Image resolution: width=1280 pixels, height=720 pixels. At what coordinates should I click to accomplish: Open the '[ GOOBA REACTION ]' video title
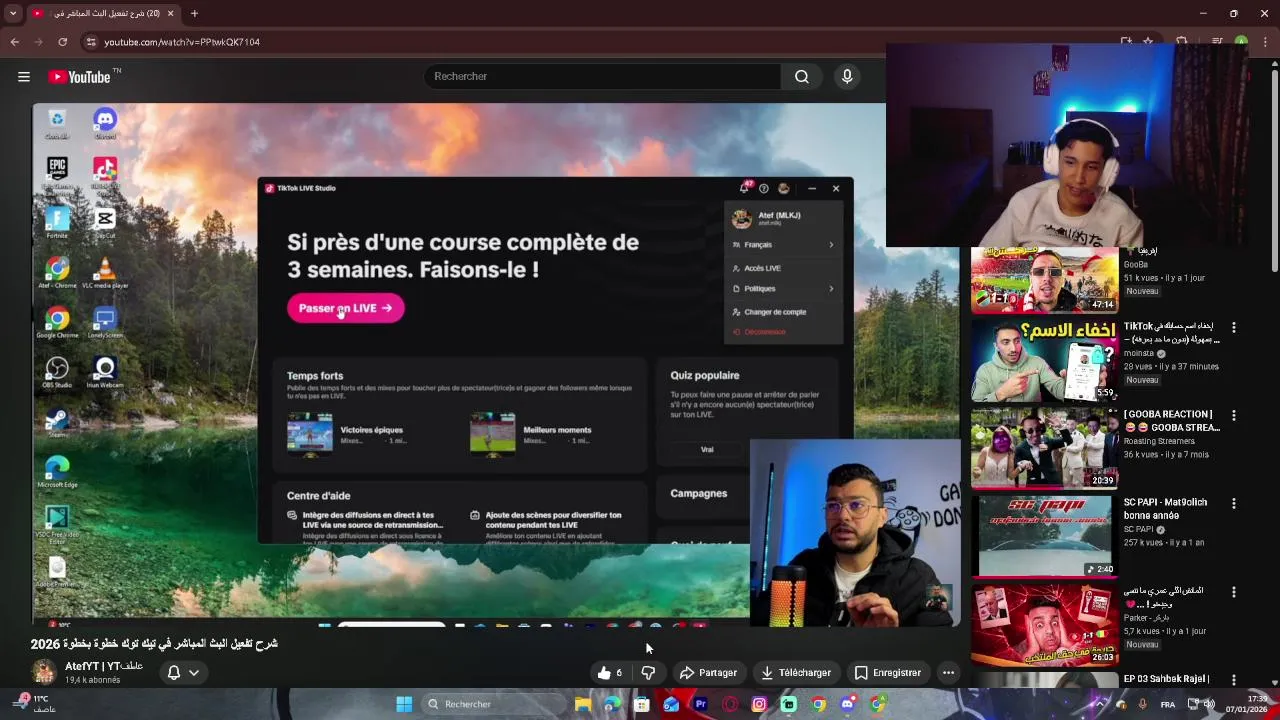pyautogui.click(x=1171, y=421)
